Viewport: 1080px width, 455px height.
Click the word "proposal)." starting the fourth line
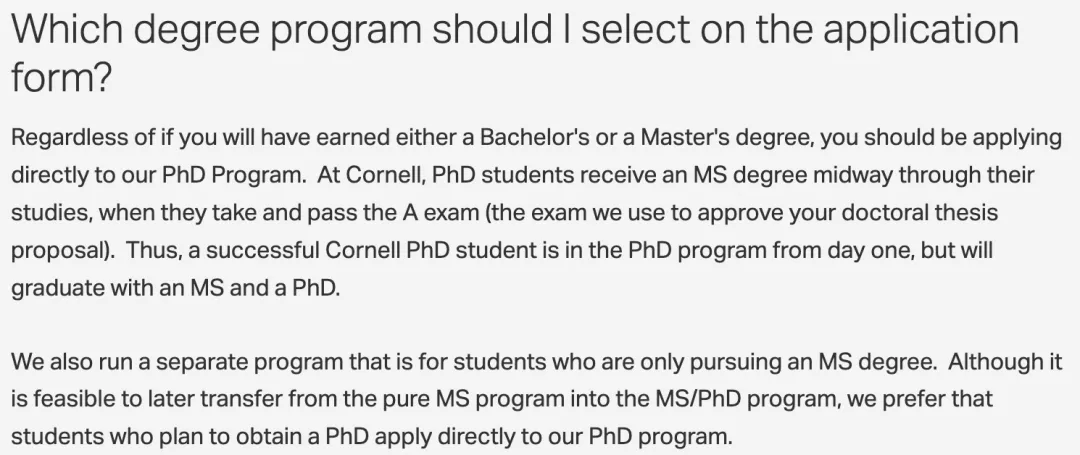click(x=63, y=250)
